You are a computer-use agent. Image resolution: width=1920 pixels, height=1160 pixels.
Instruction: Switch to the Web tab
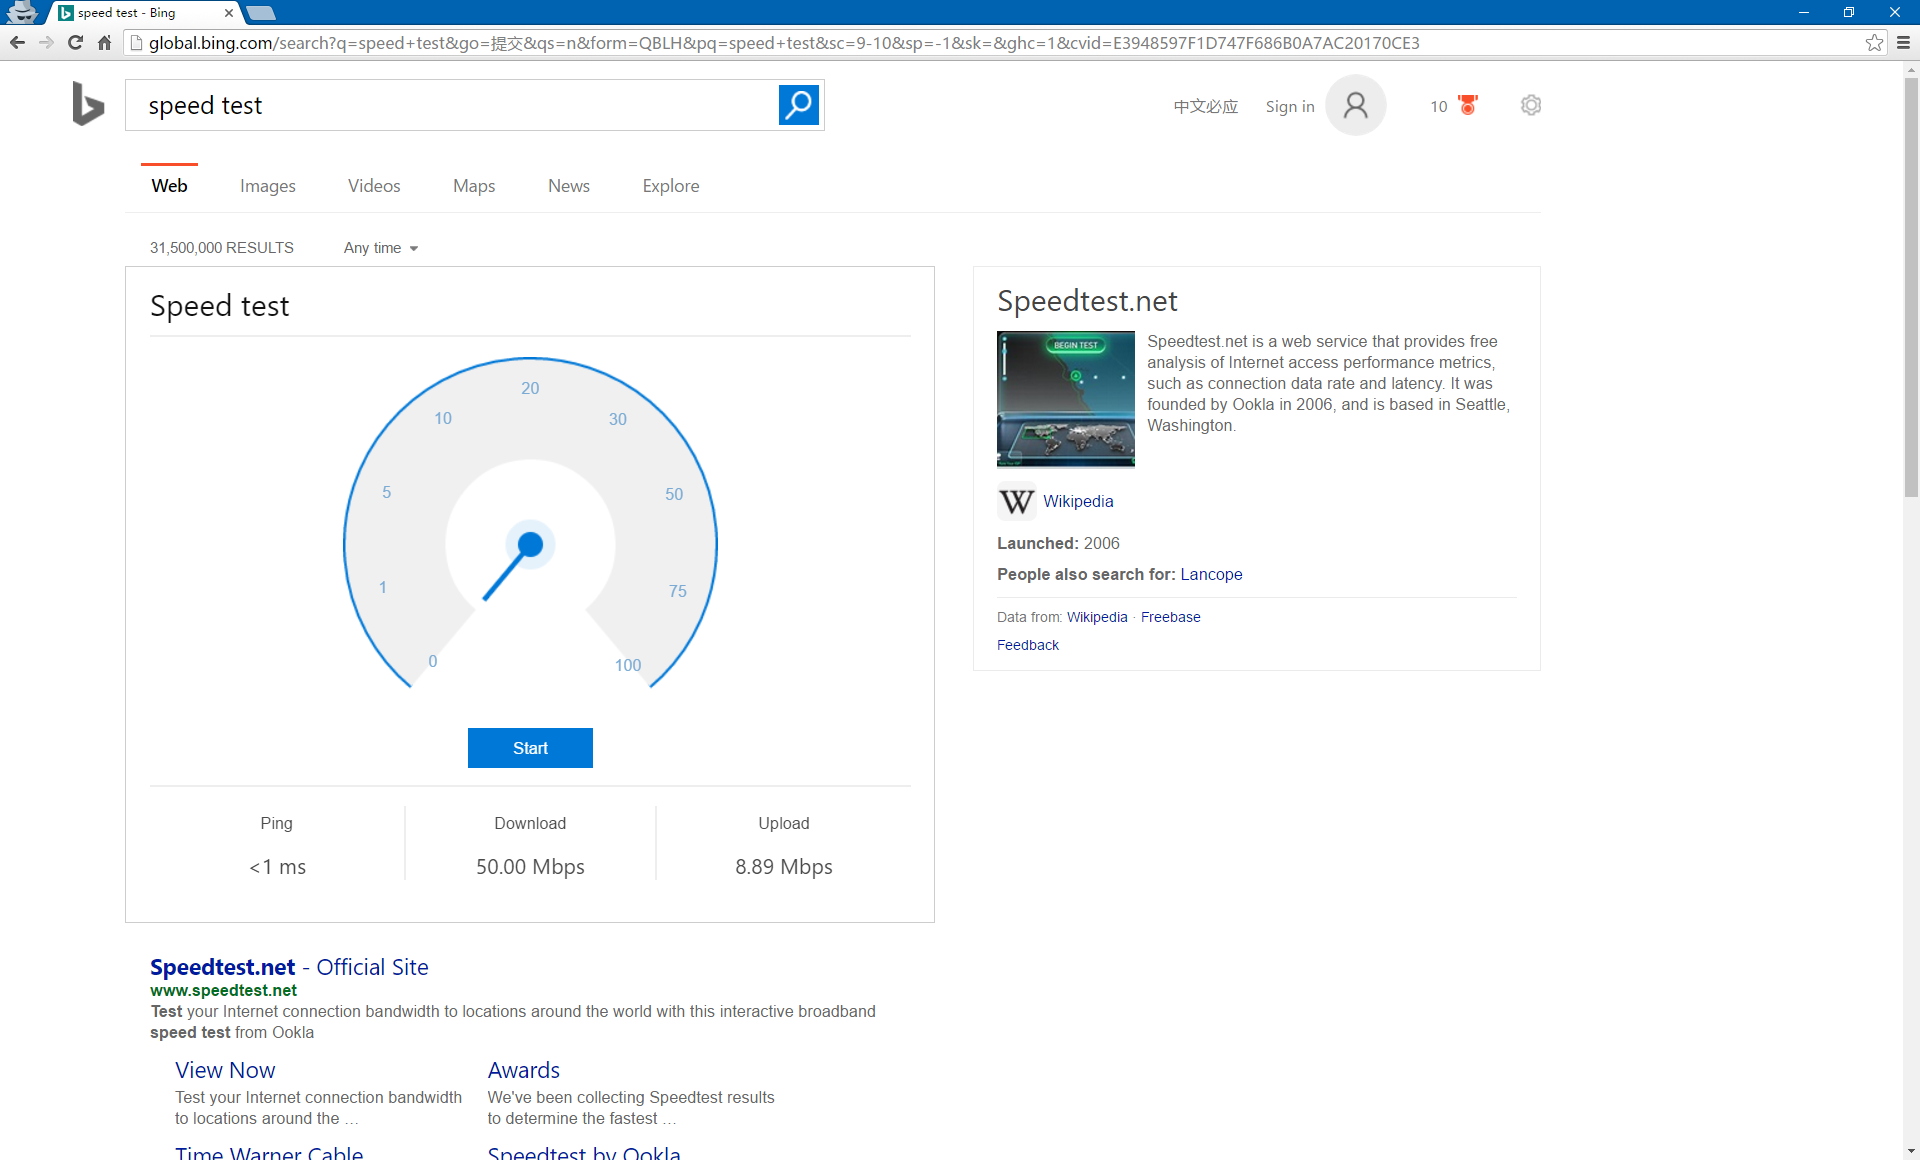tap(169, 186)
